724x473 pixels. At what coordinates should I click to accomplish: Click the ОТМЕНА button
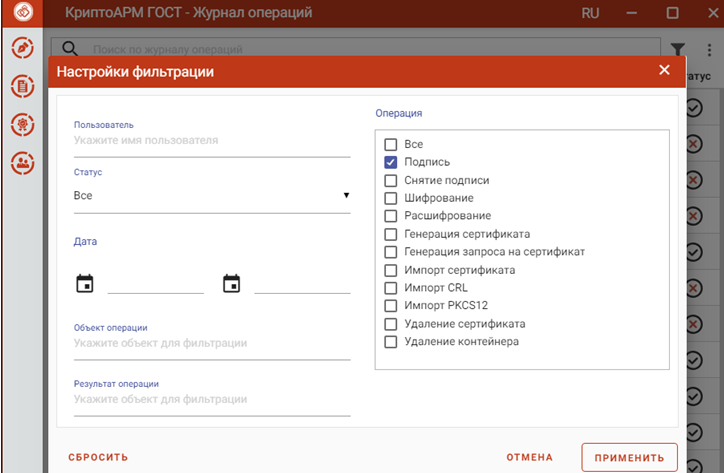(x=530, y=457)
